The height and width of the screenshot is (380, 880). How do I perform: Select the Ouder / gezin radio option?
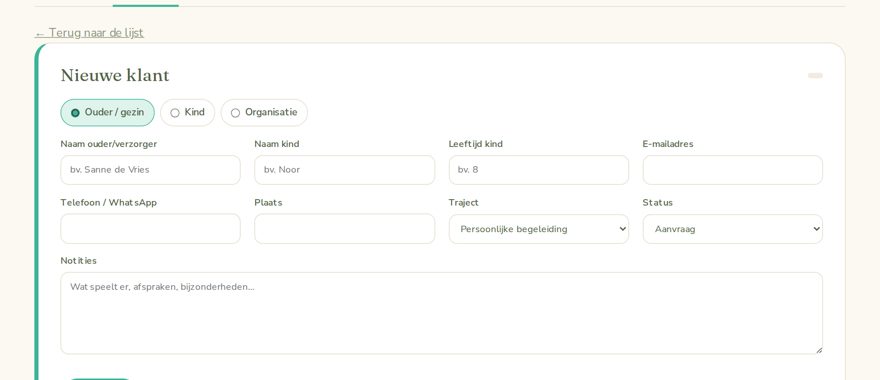tap(107, 113)
